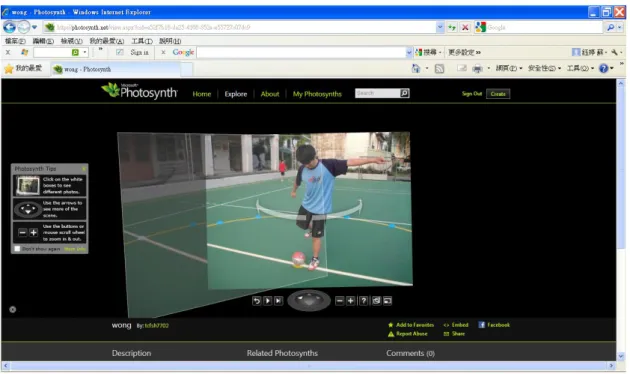This screenshot has height=374, width=630.
Task: Click the Report Abuse link
Action: pos(408,333)
